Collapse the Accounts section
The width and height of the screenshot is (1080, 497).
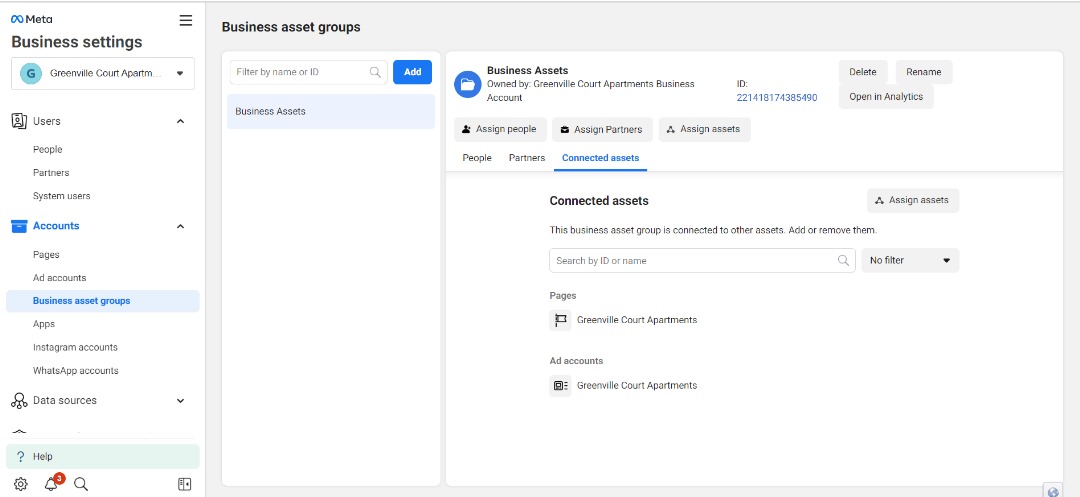click(x=180, y=226)
